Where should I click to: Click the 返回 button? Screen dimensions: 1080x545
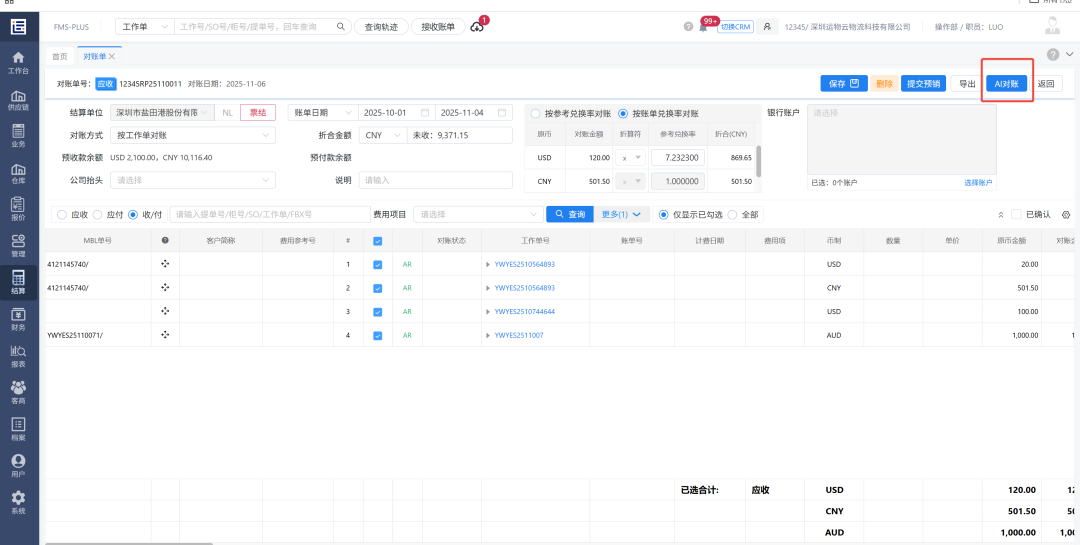coord(1046,83)
